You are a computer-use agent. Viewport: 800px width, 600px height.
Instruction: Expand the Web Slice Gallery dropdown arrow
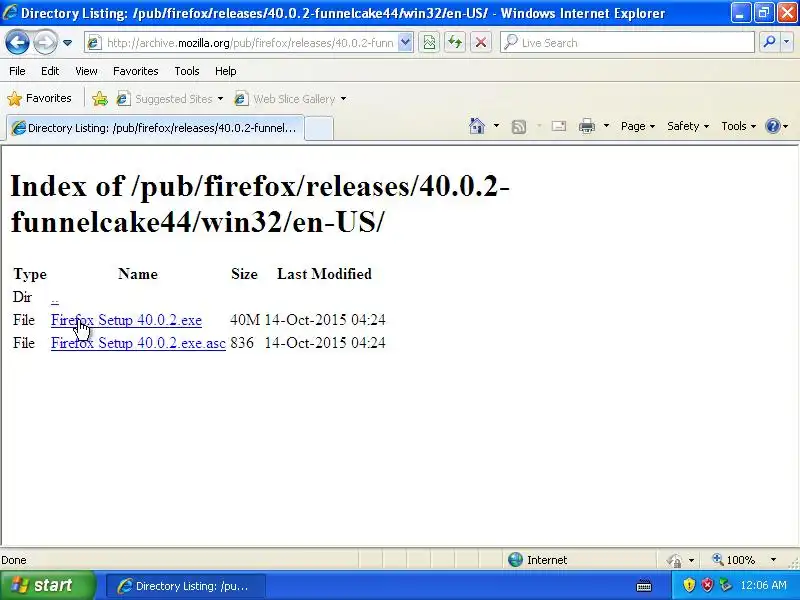(343, 99)
